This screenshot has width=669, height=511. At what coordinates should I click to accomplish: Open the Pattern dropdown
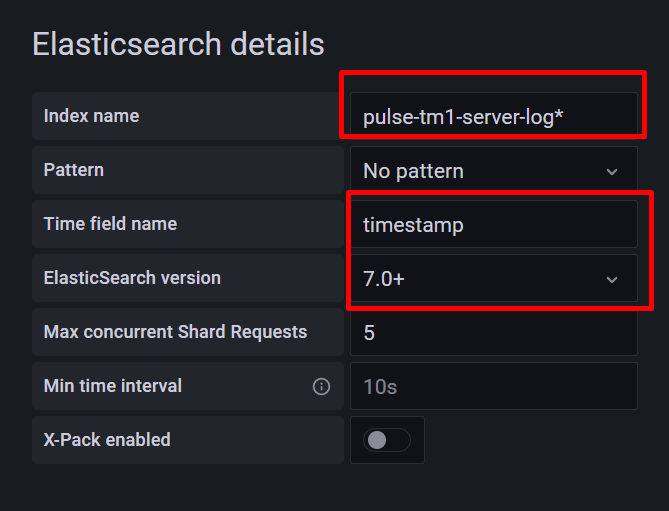click(492, 171)
